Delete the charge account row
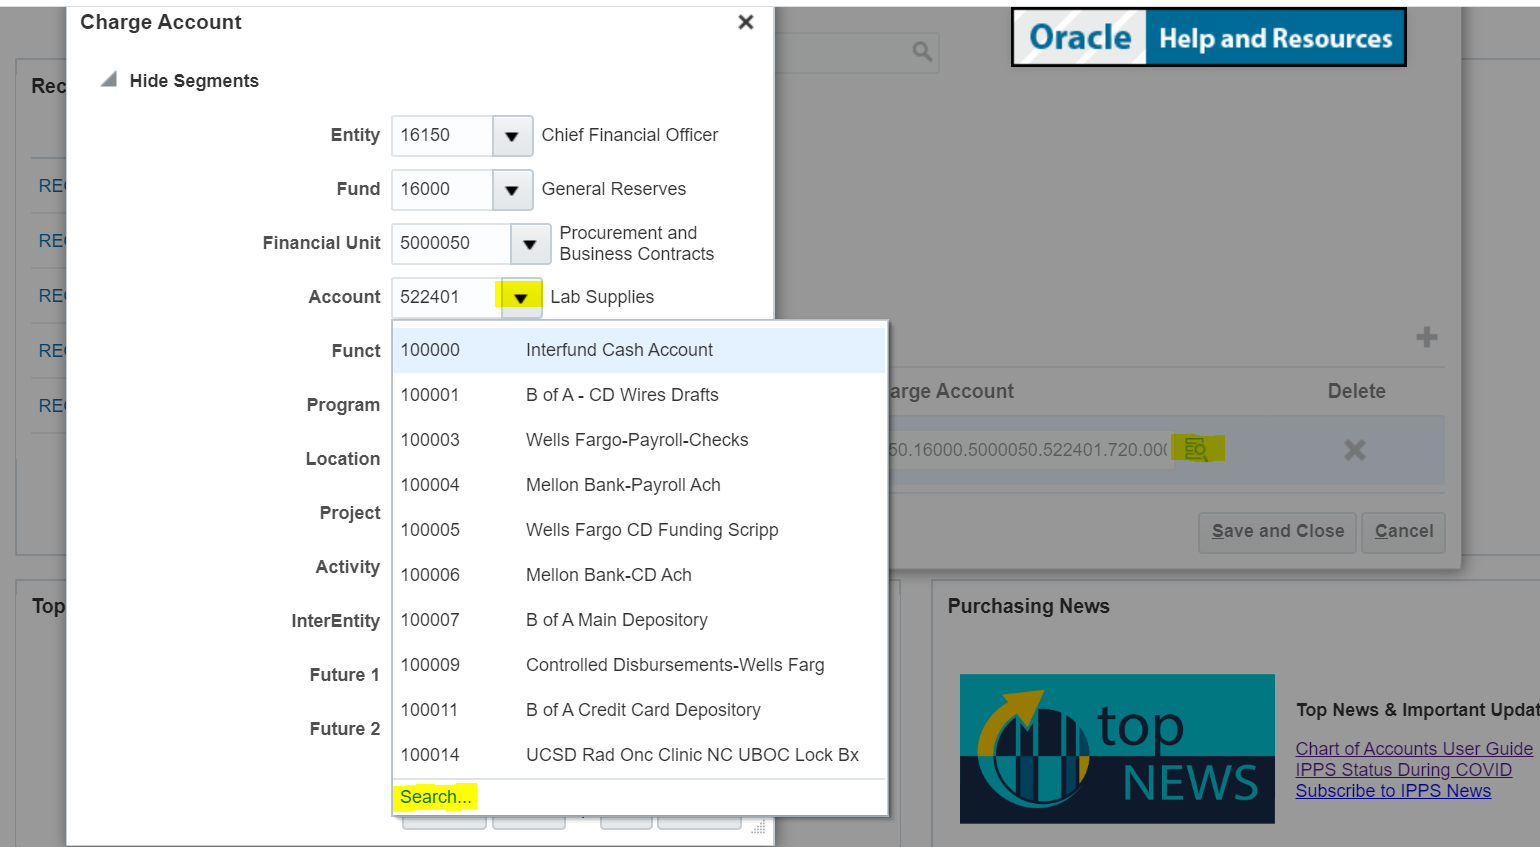This screenshot has height=847, width=1540. tap(1355, 450)
